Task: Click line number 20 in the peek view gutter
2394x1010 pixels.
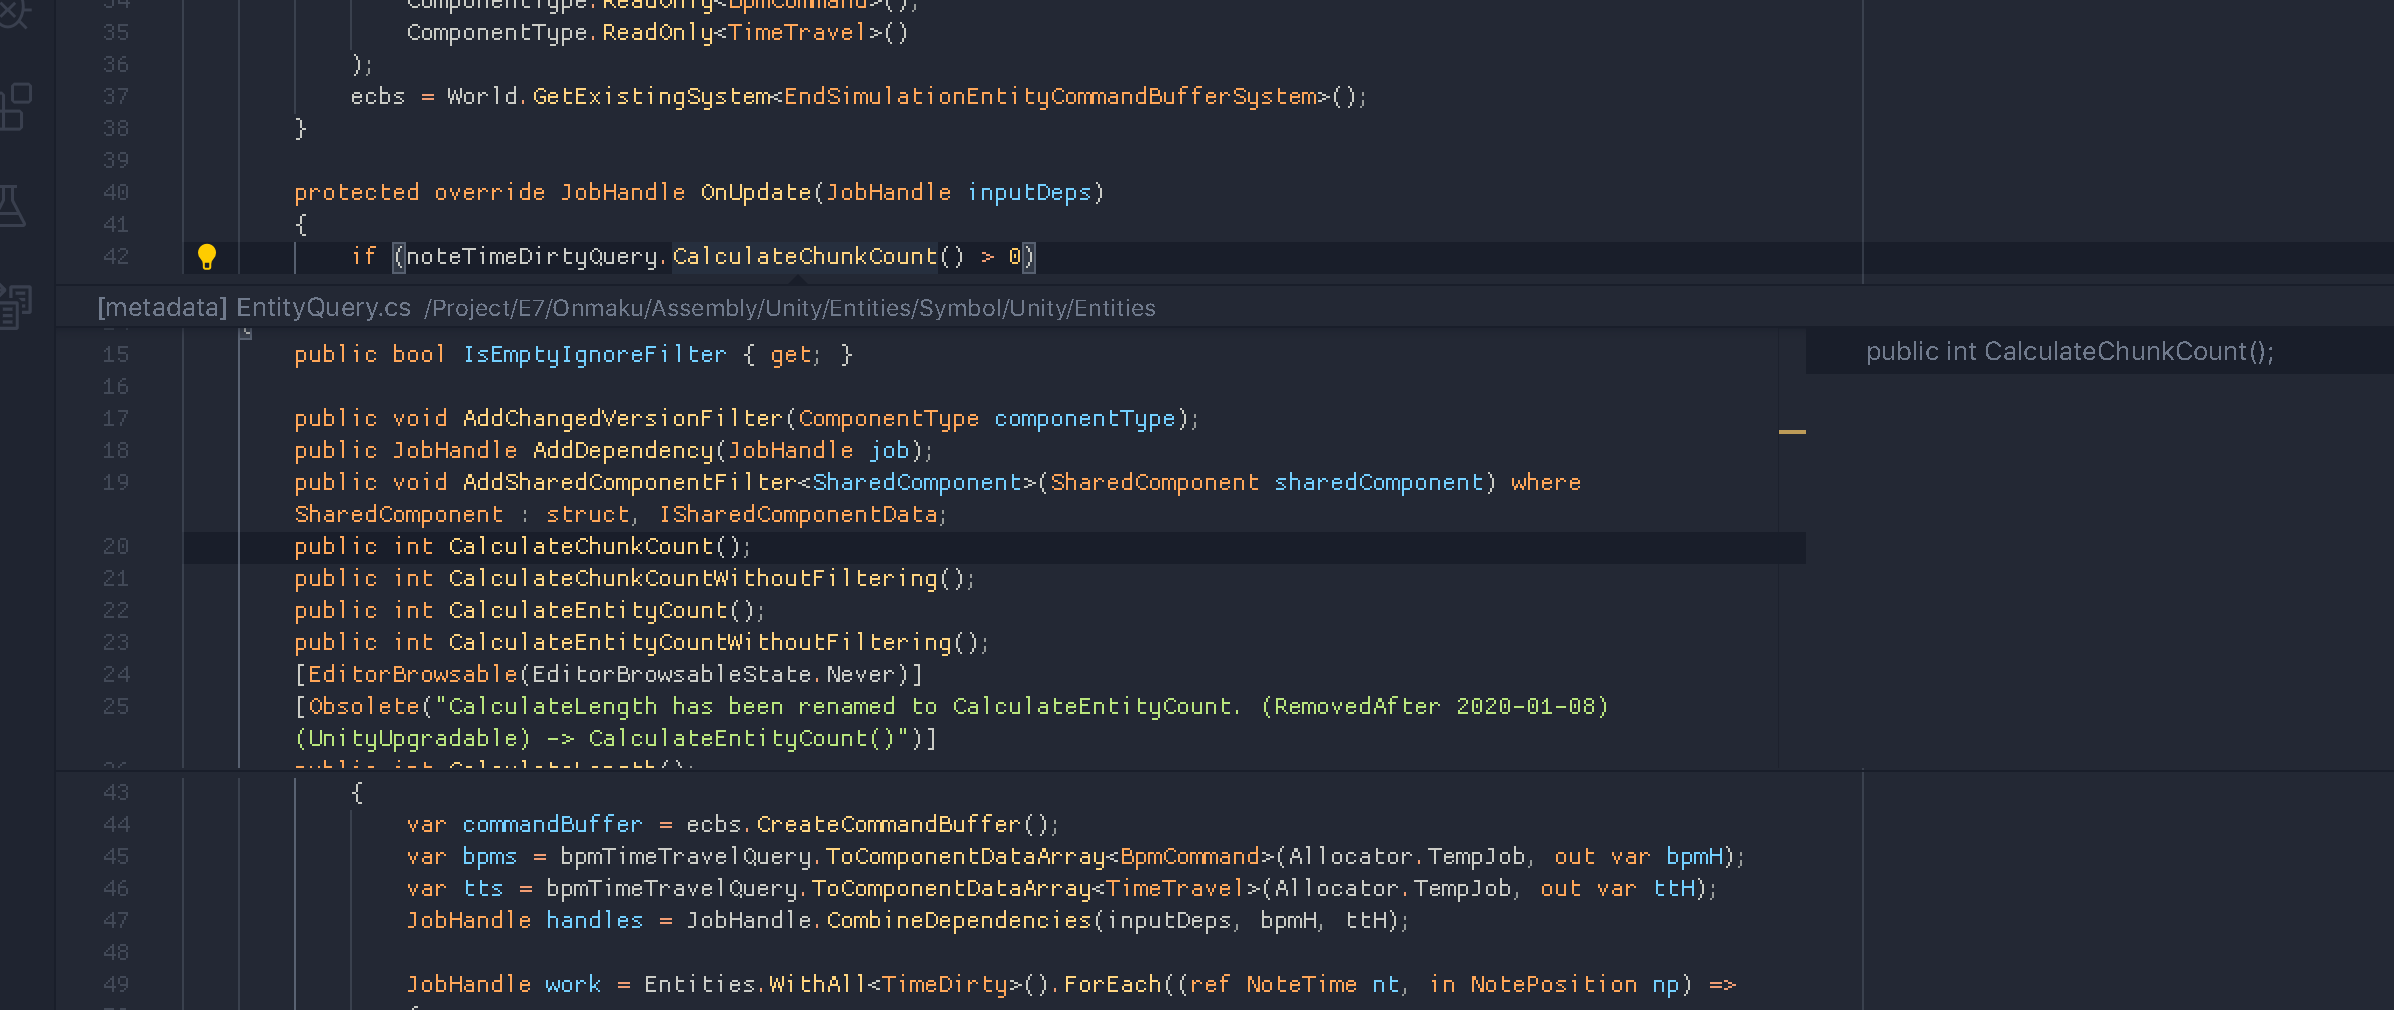Action: 116,546
